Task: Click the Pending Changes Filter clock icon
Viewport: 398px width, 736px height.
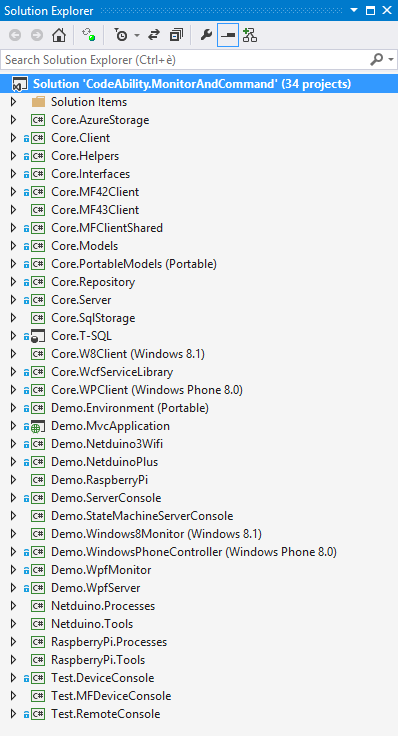Action: (x=122, y=36)
